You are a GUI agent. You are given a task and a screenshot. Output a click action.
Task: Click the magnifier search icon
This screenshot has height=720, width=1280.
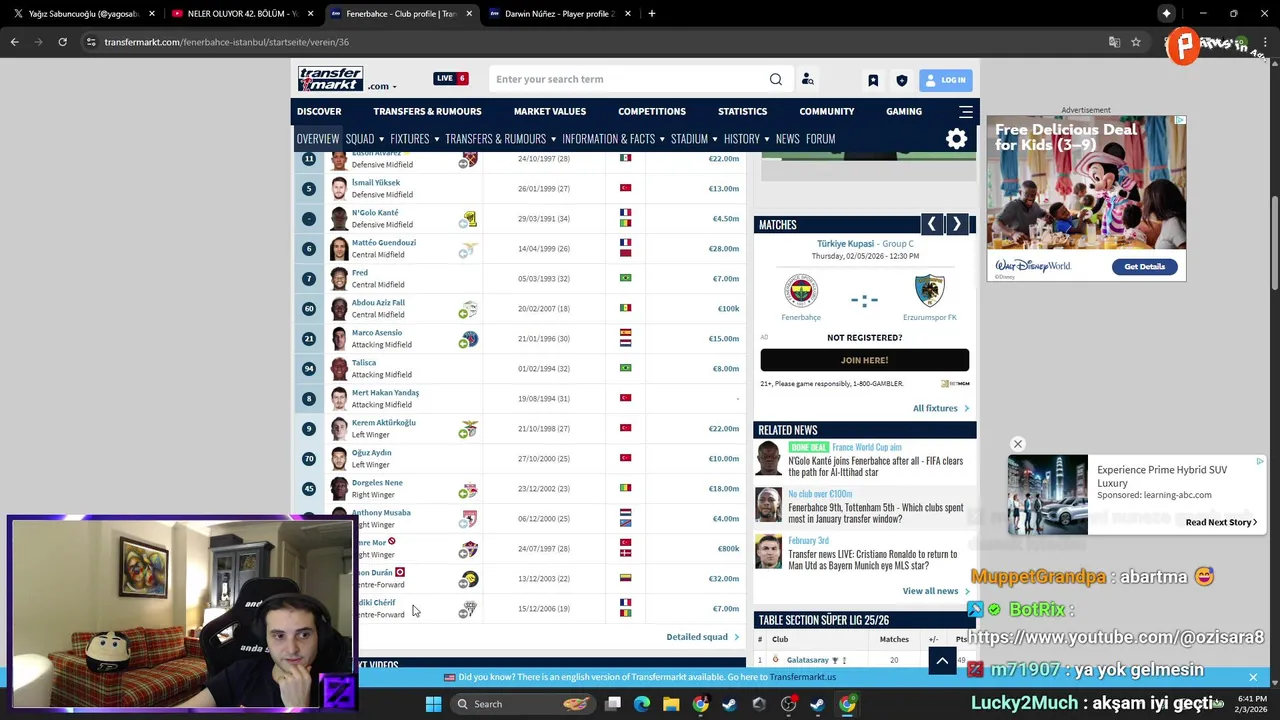(x=776, y=79)
